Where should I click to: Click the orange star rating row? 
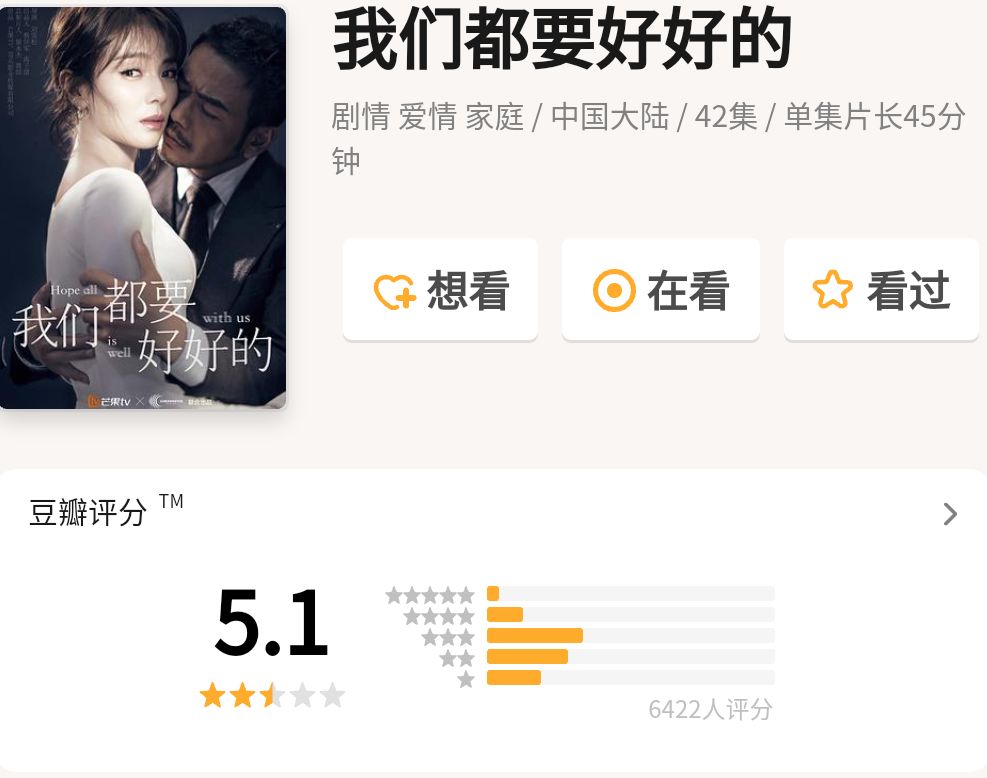pos(272,696)
